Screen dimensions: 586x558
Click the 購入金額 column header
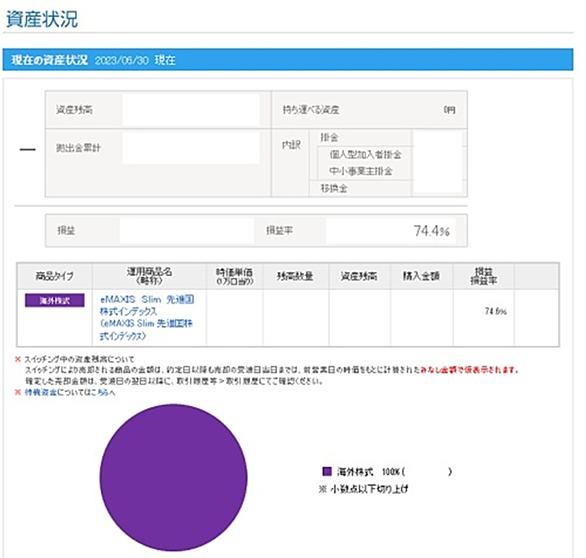[x=421, y=276]
